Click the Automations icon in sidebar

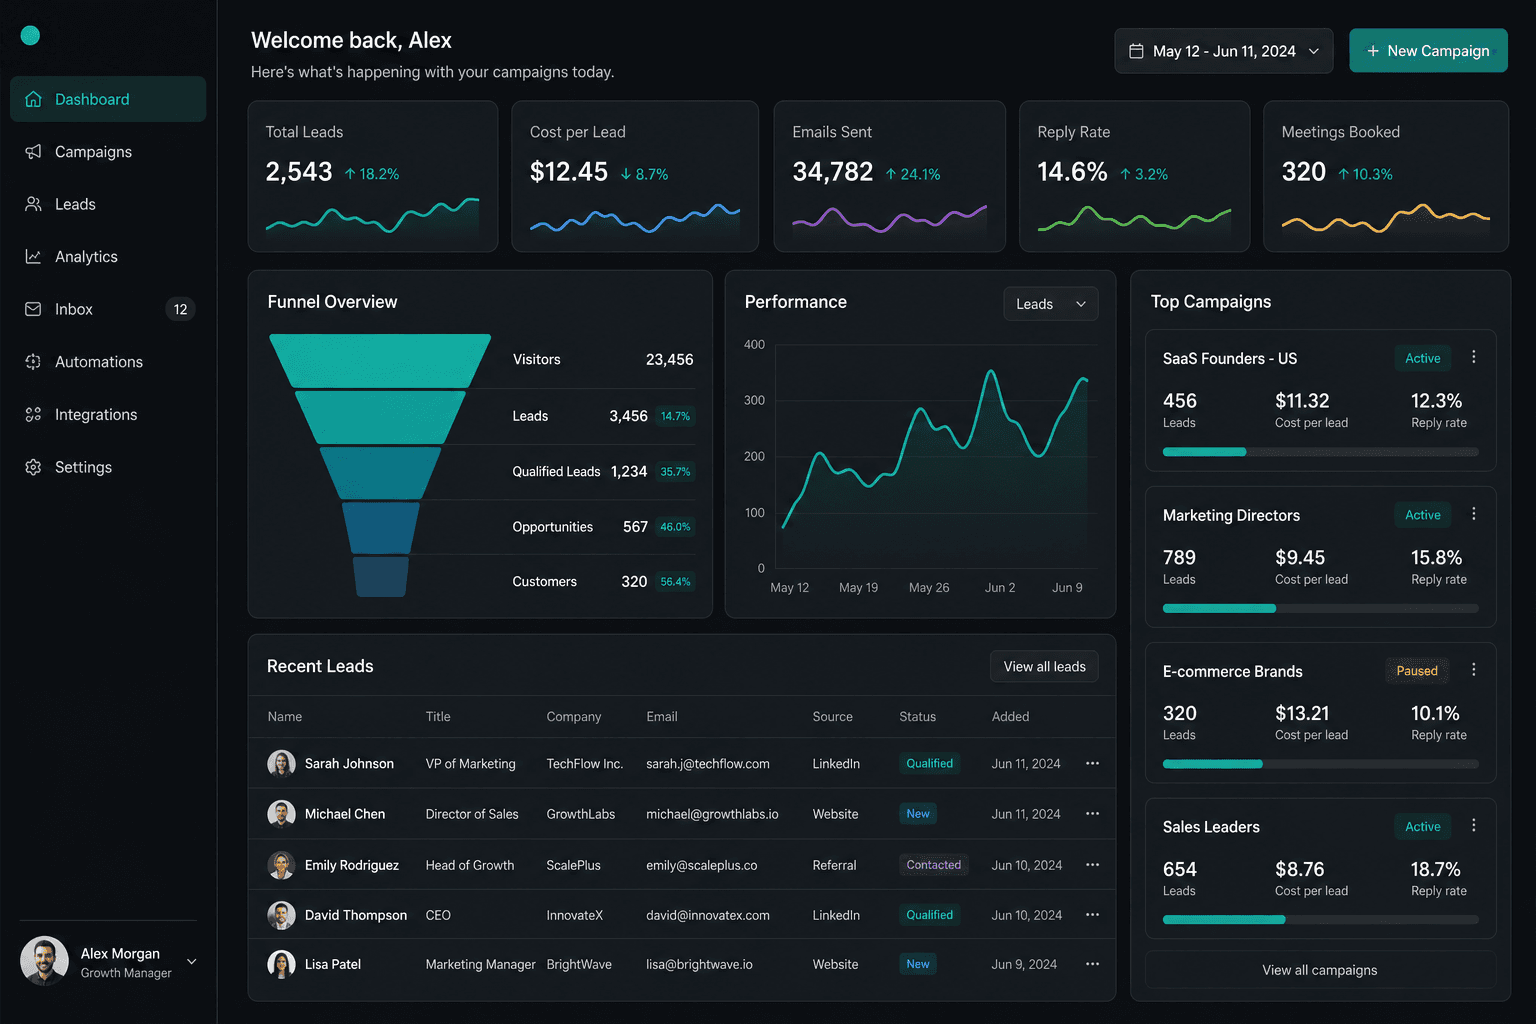pos(33,362)
